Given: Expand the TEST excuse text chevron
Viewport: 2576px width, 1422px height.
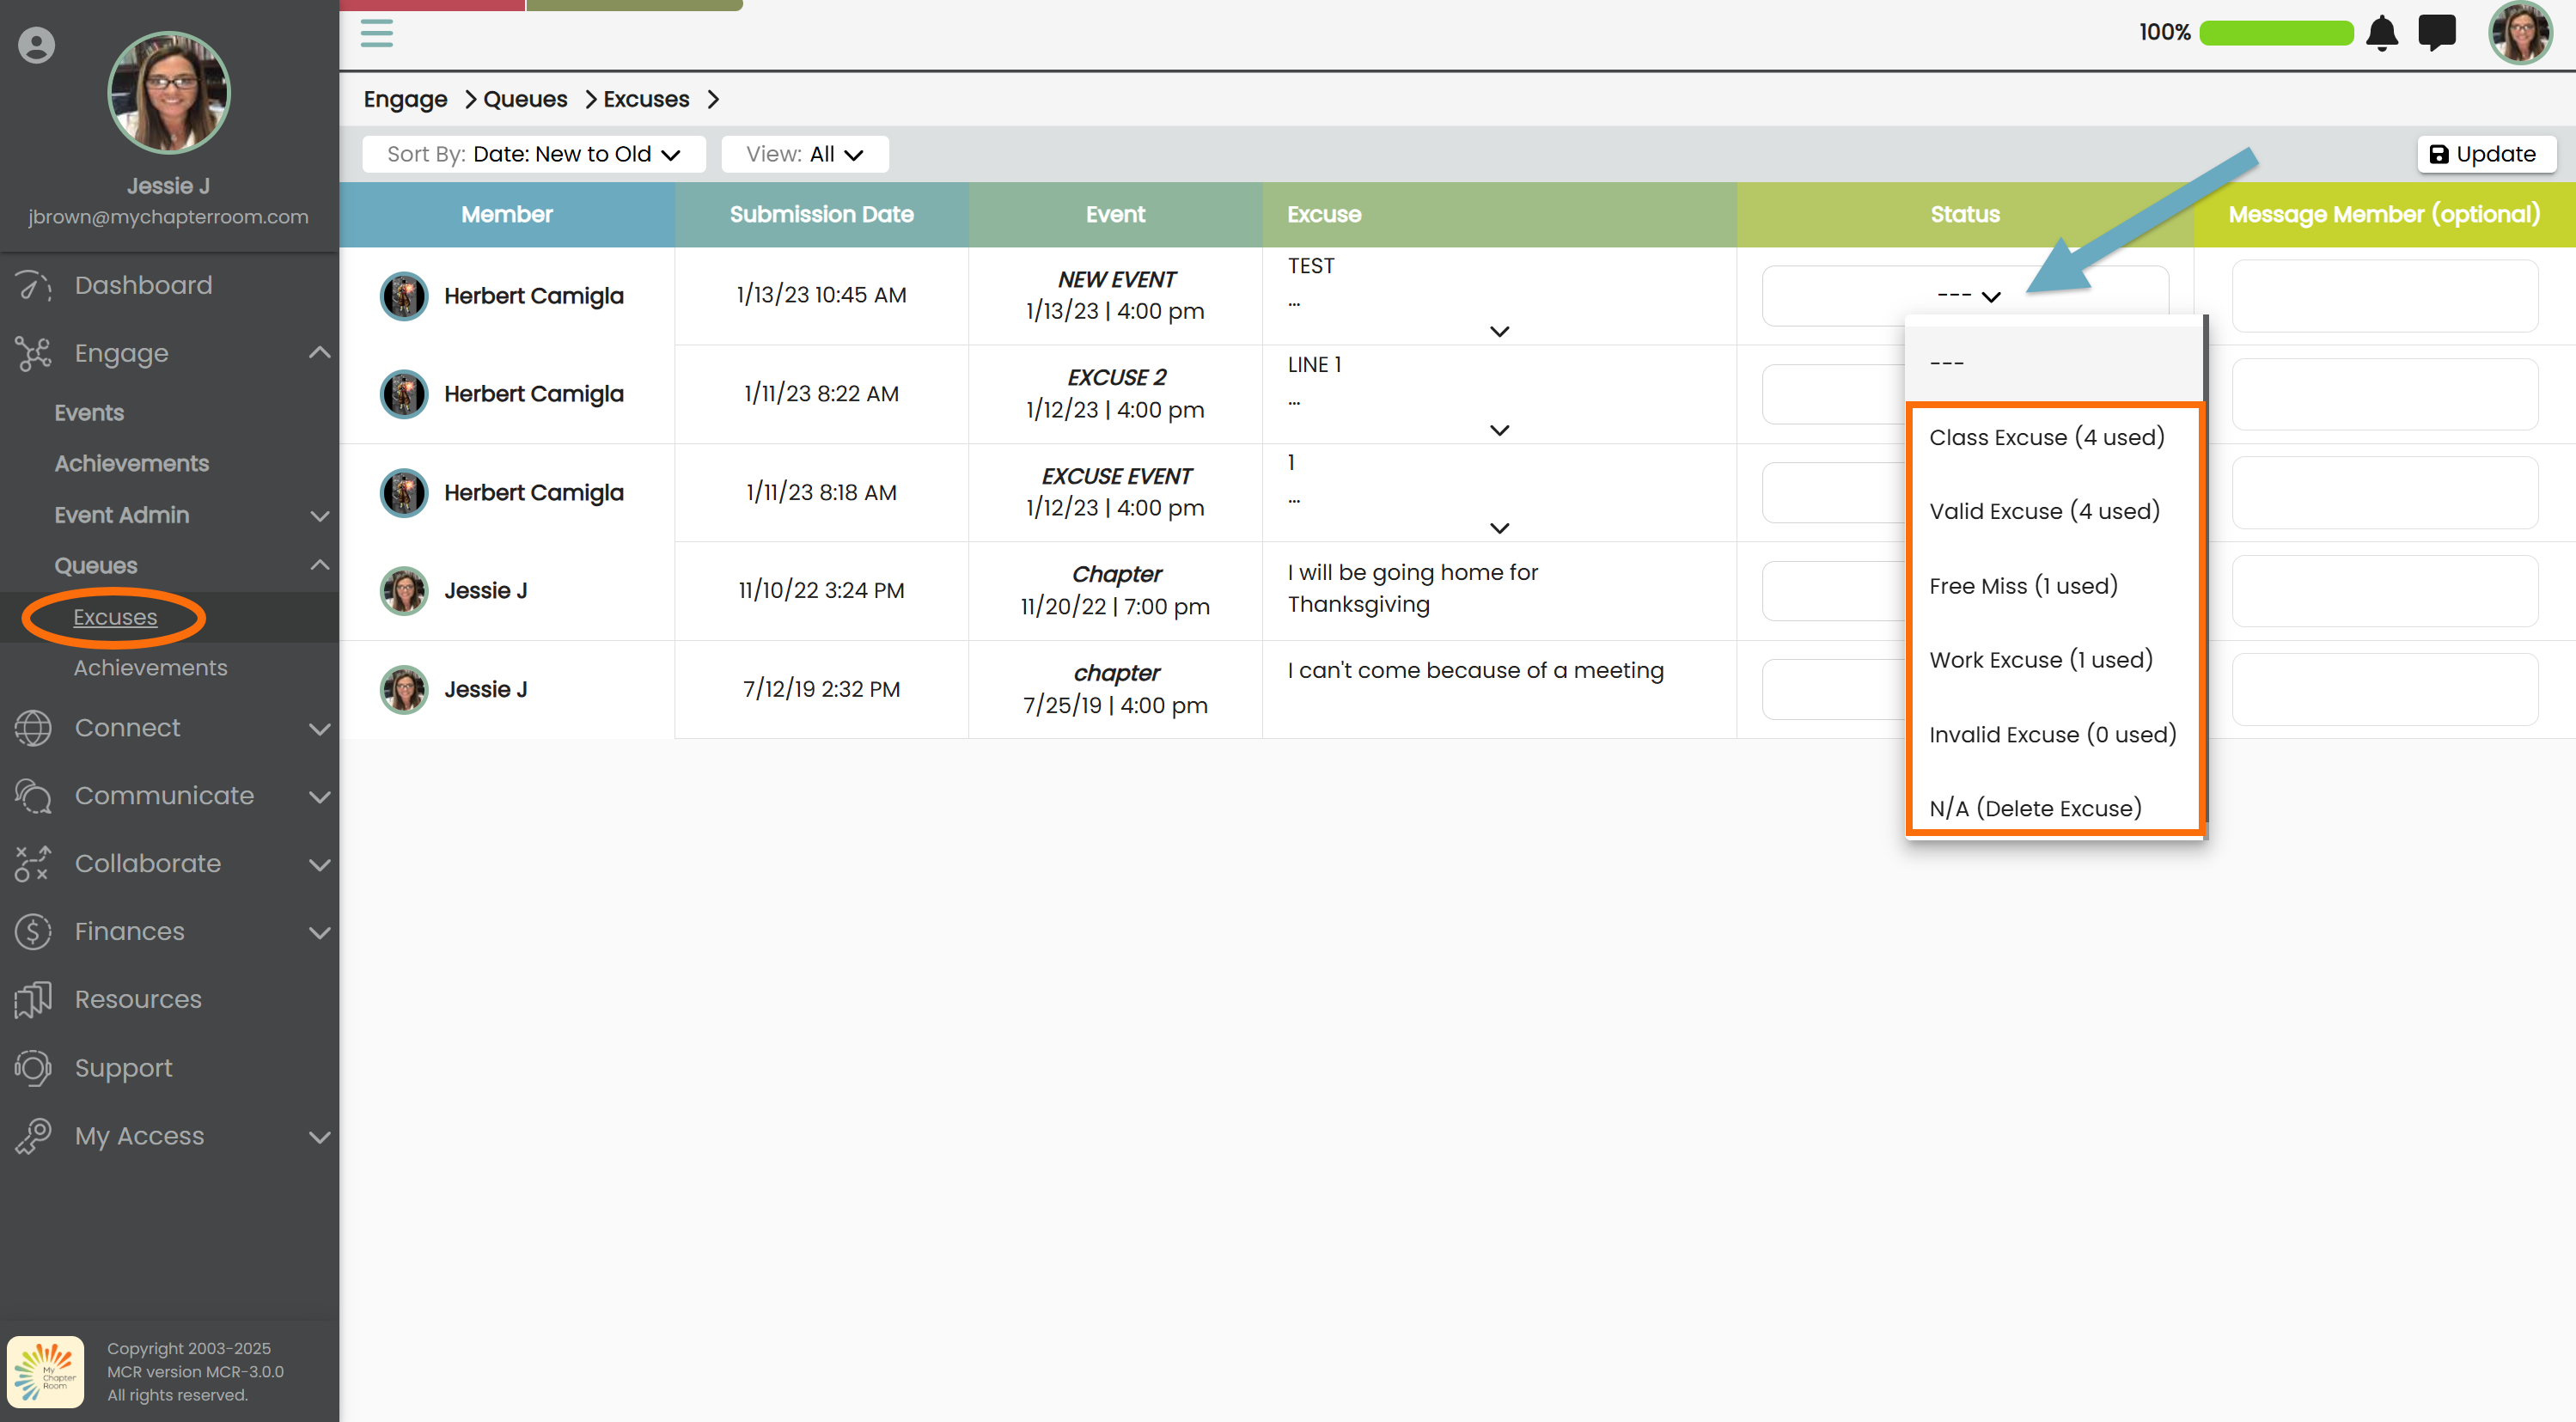Looking at the screenshot, I should pyautogui.click(x=1499, y=331).
